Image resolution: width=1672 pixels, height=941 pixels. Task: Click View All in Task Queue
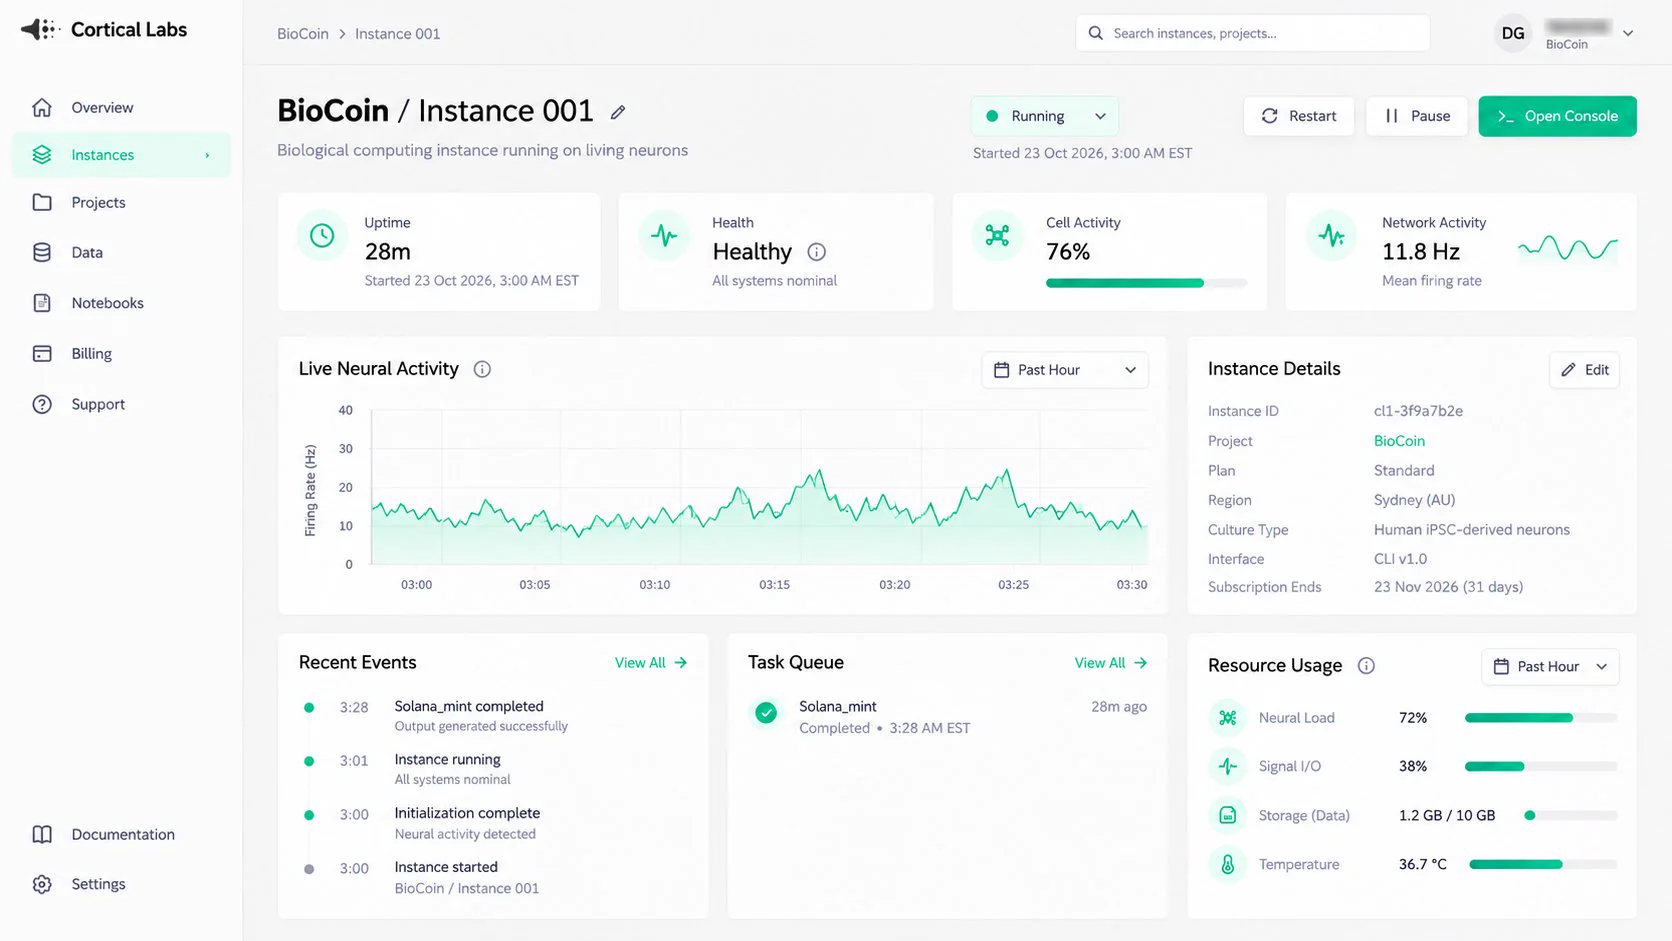coord(1111,663)
